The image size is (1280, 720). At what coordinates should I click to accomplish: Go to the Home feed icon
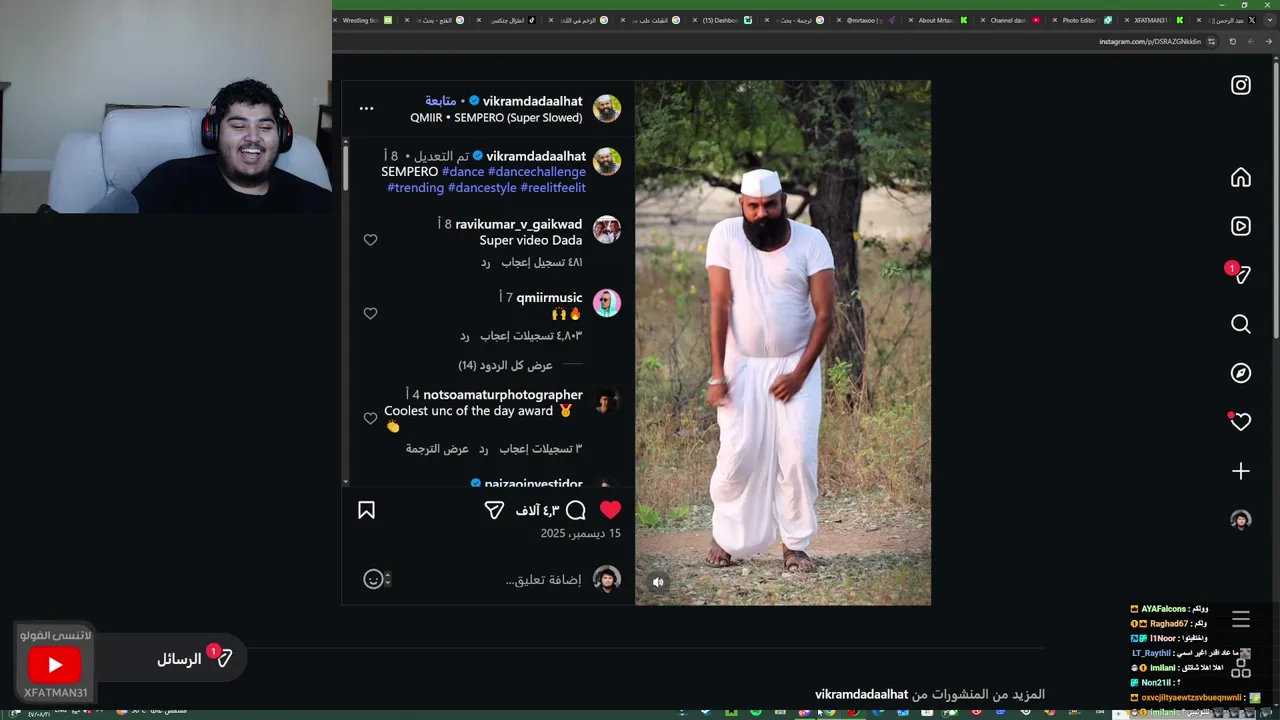(x=1241, y=178)
